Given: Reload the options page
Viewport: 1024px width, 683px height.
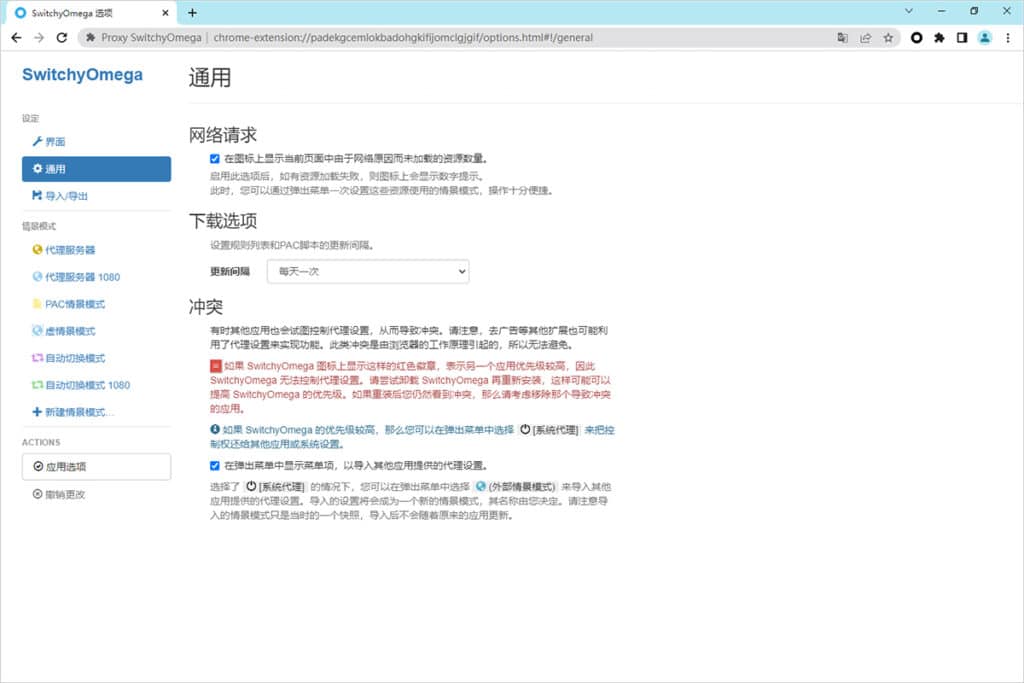Looking at the screenshot, I should (x=62, y=38).
